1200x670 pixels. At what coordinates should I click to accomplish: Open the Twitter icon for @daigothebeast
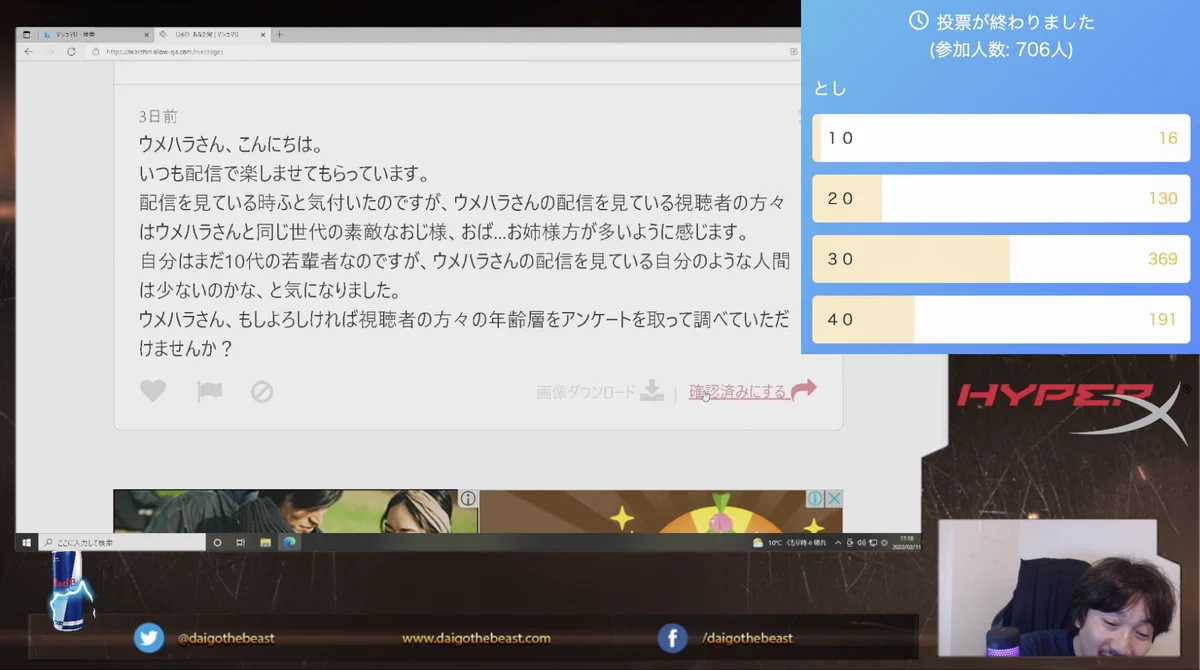(x=150, y=638)
